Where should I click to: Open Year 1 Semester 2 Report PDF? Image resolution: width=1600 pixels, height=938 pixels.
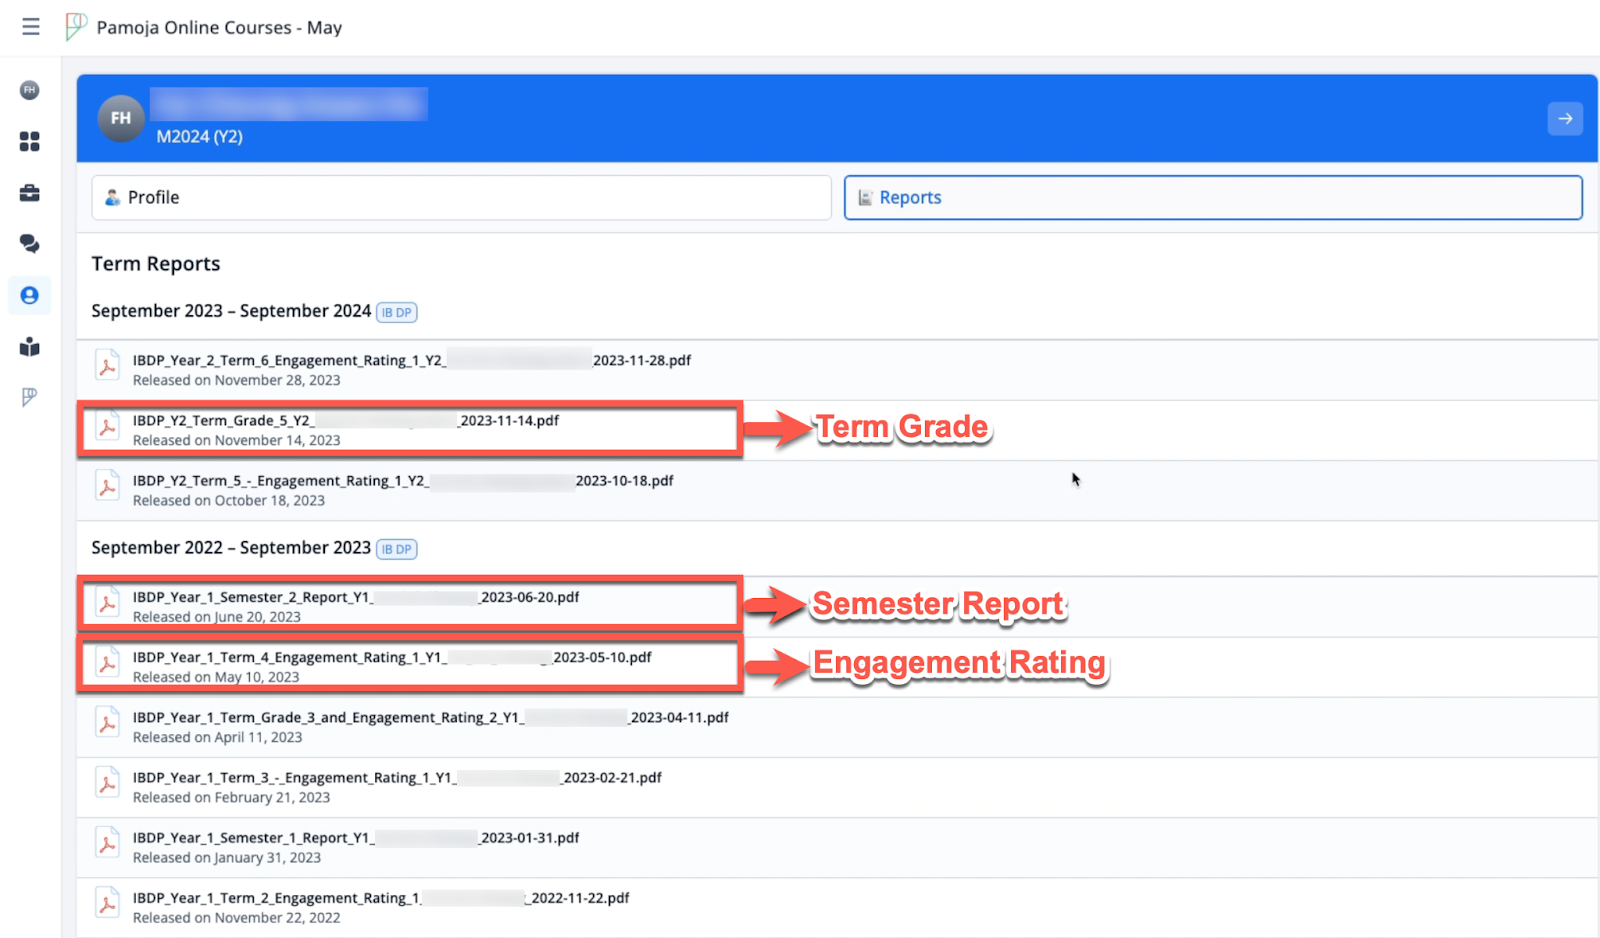355,598
